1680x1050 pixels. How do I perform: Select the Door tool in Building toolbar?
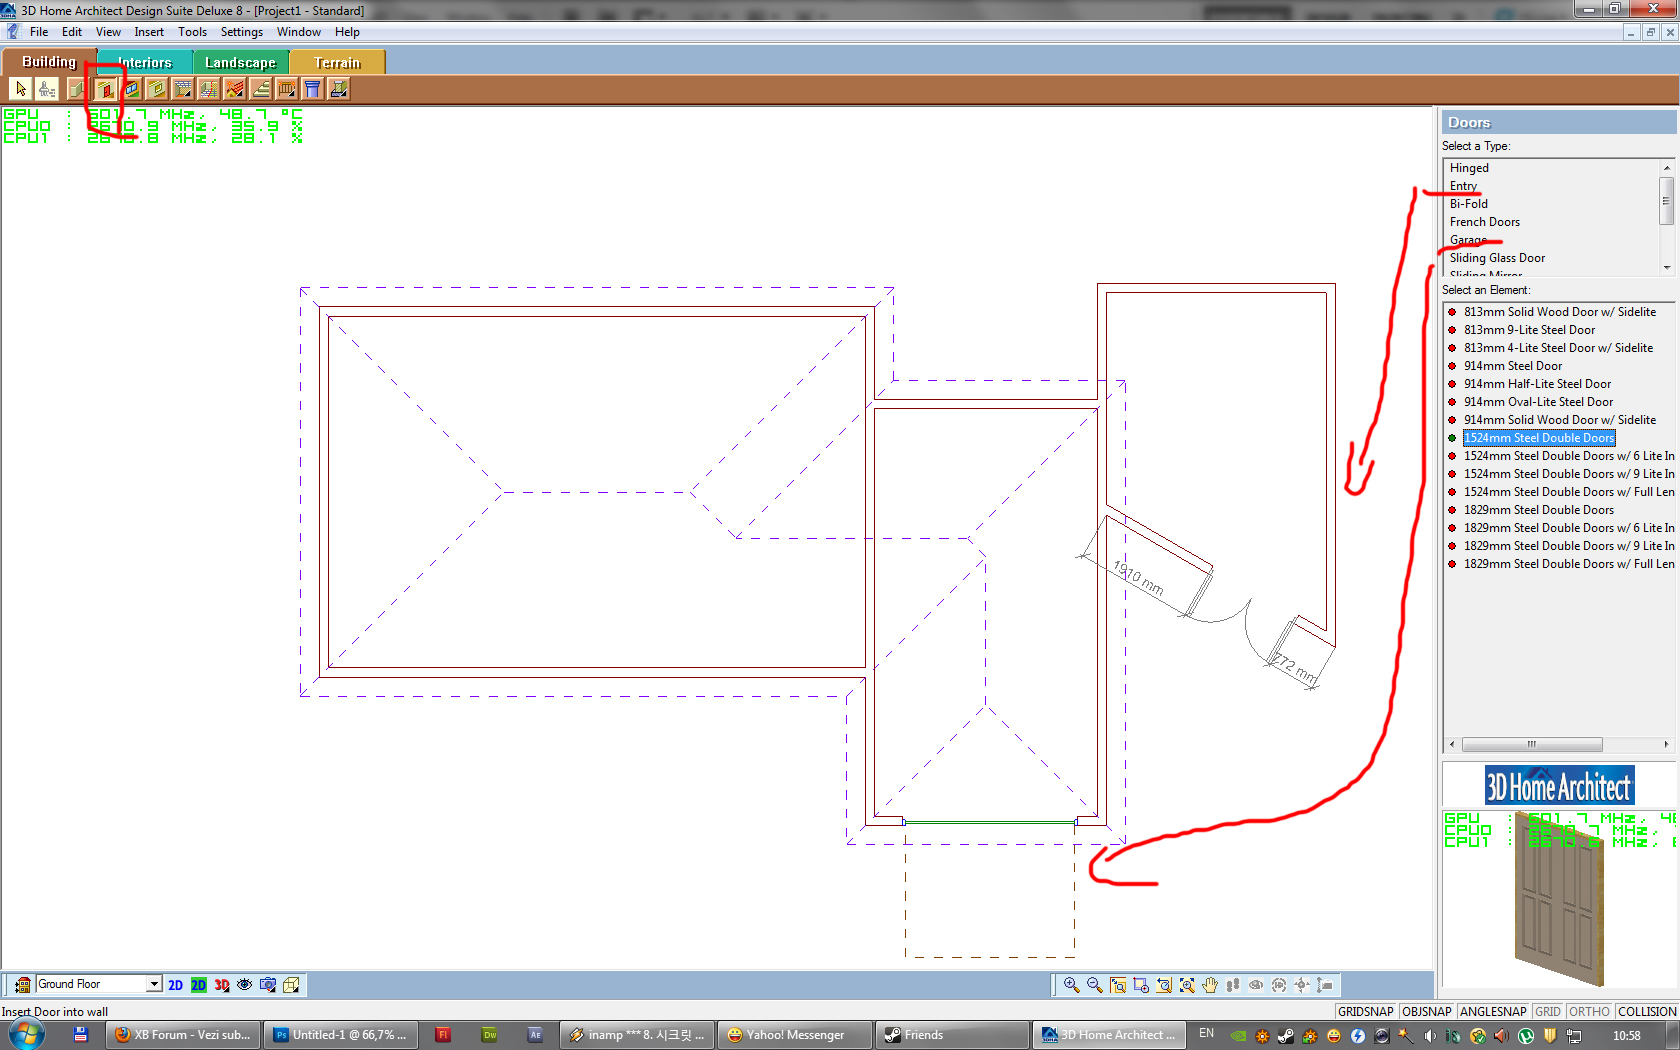(105, 90)
